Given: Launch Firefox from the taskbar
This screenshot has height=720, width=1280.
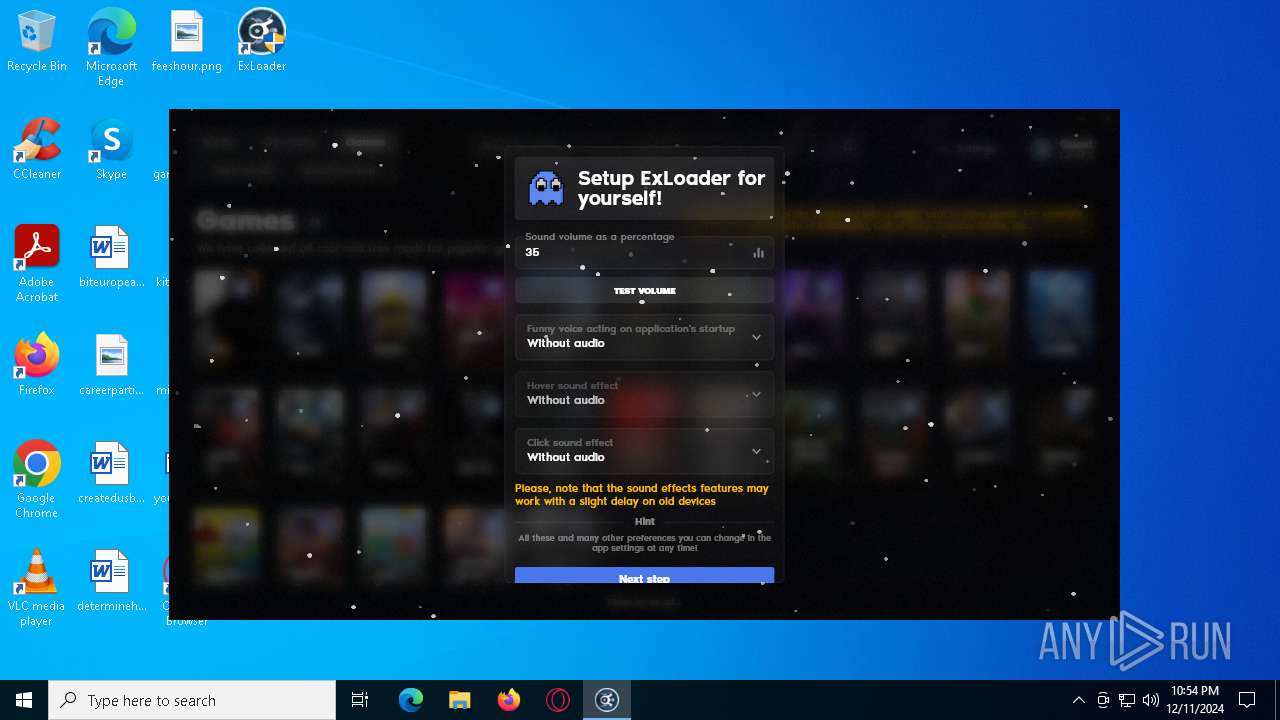Looking at the screenshot, I should coord(509,700).
